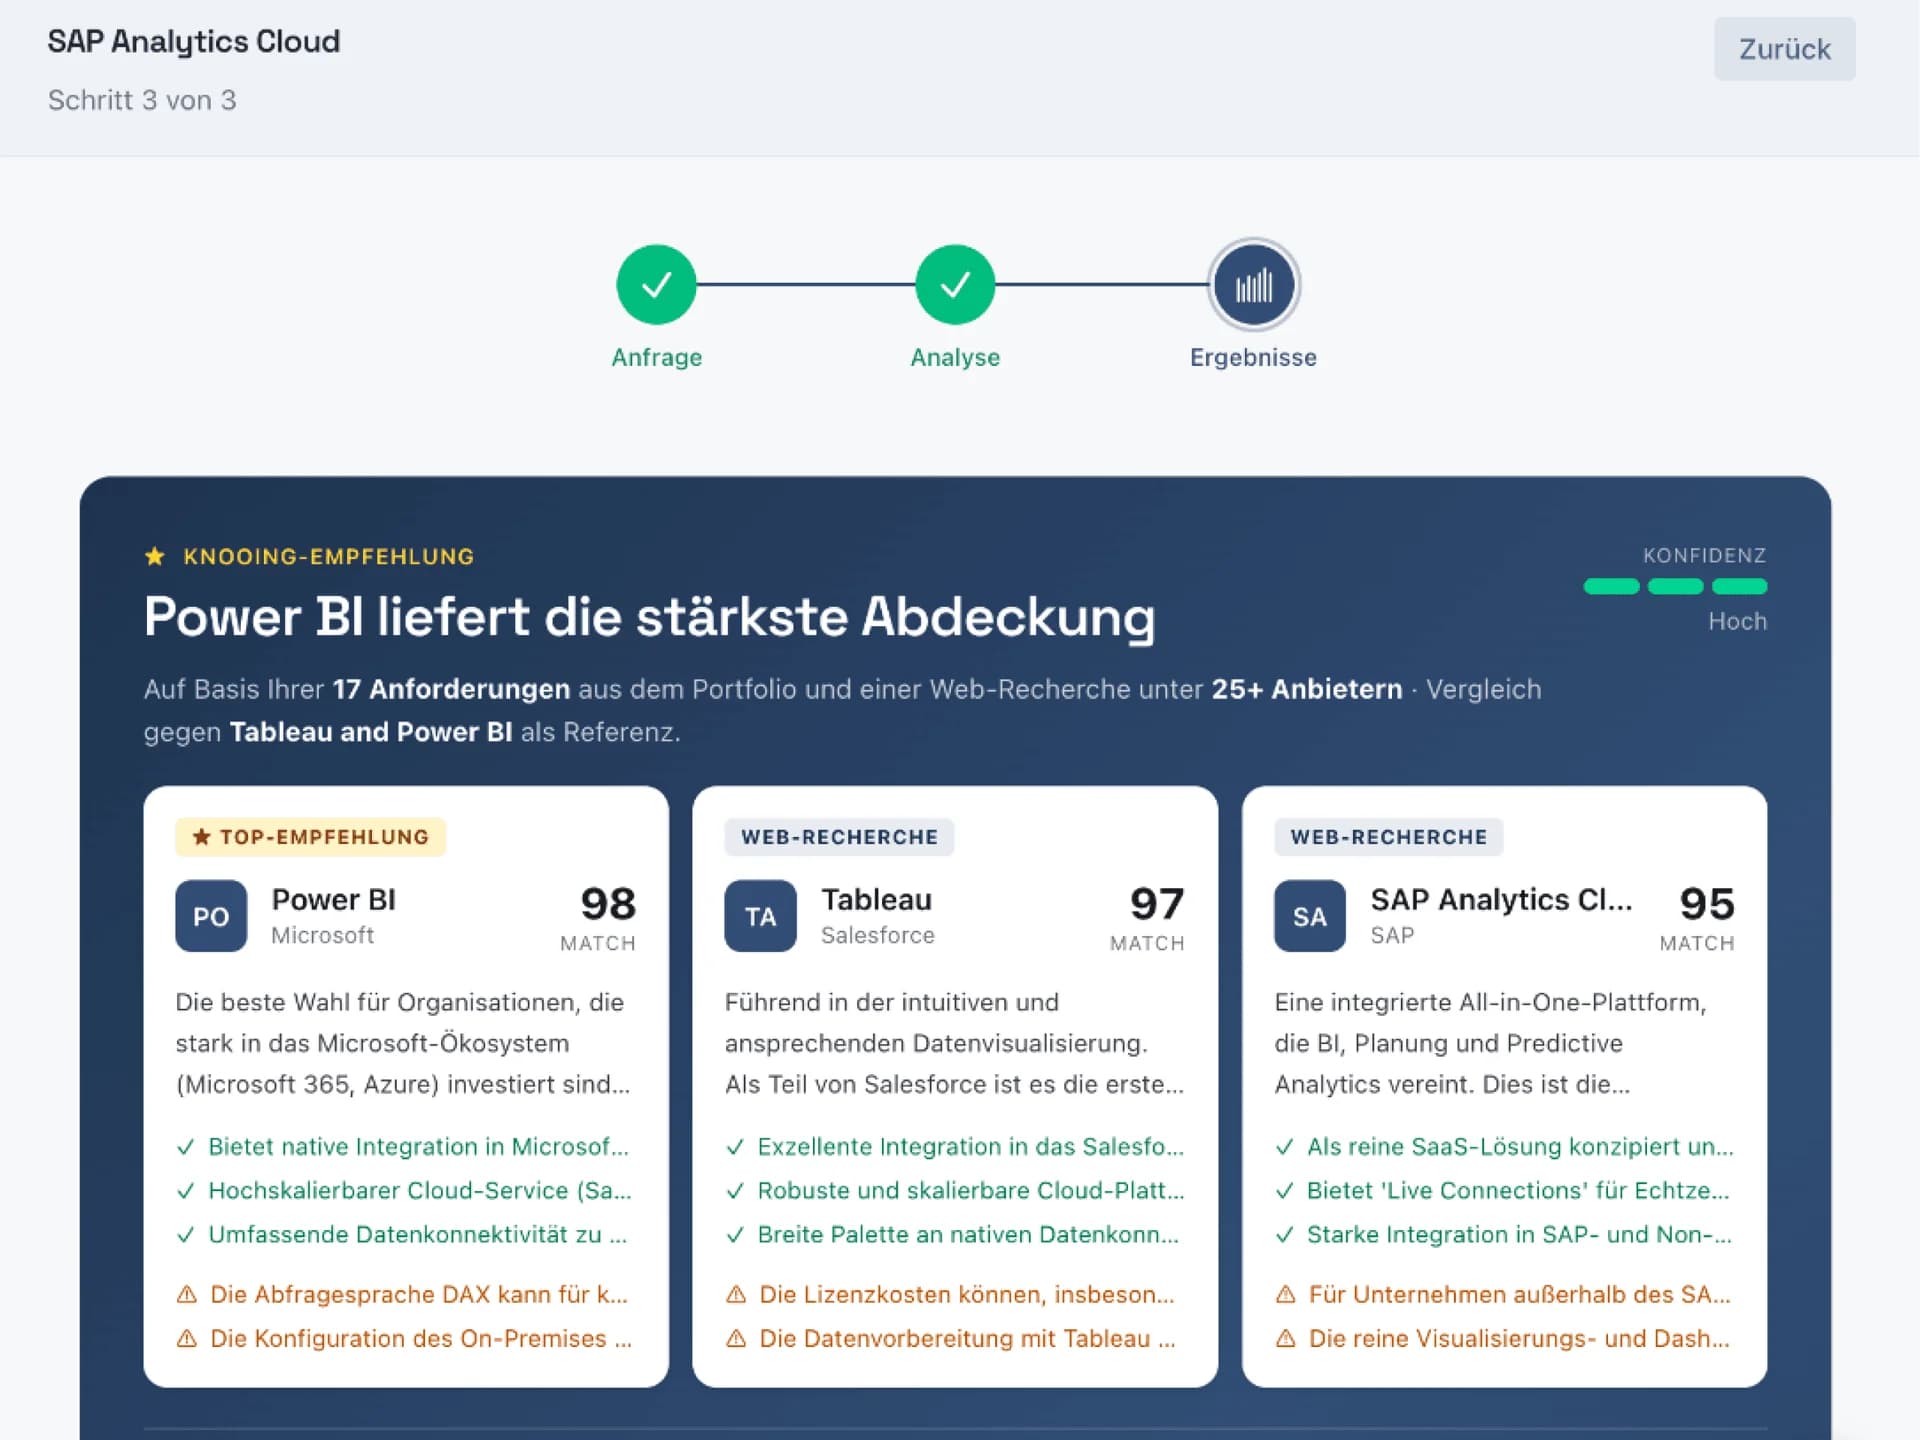The height and width of the screenshot is (1440, 1920).
Task: Click the Schritt 3 von 3 subtitle
Action: (x=142, y=100)
